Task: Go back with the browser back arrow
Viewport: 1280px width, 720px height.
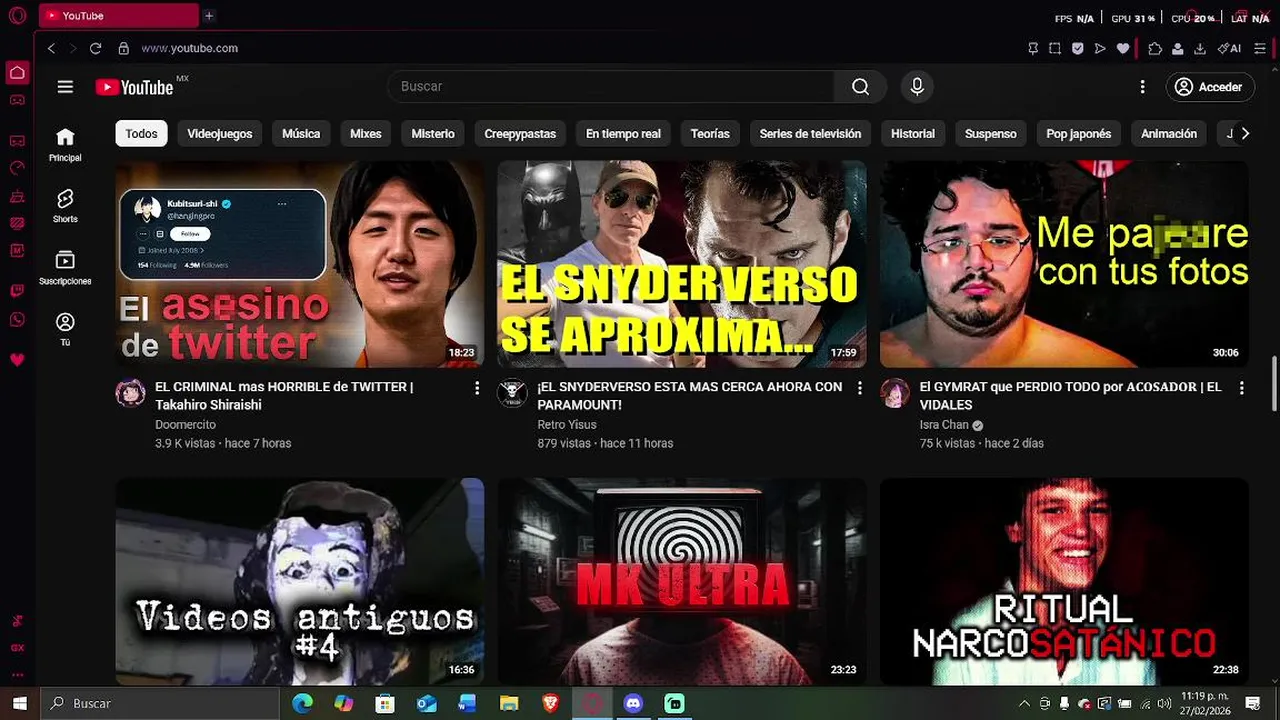Action: pyautogui.click(x=51, y=48)
